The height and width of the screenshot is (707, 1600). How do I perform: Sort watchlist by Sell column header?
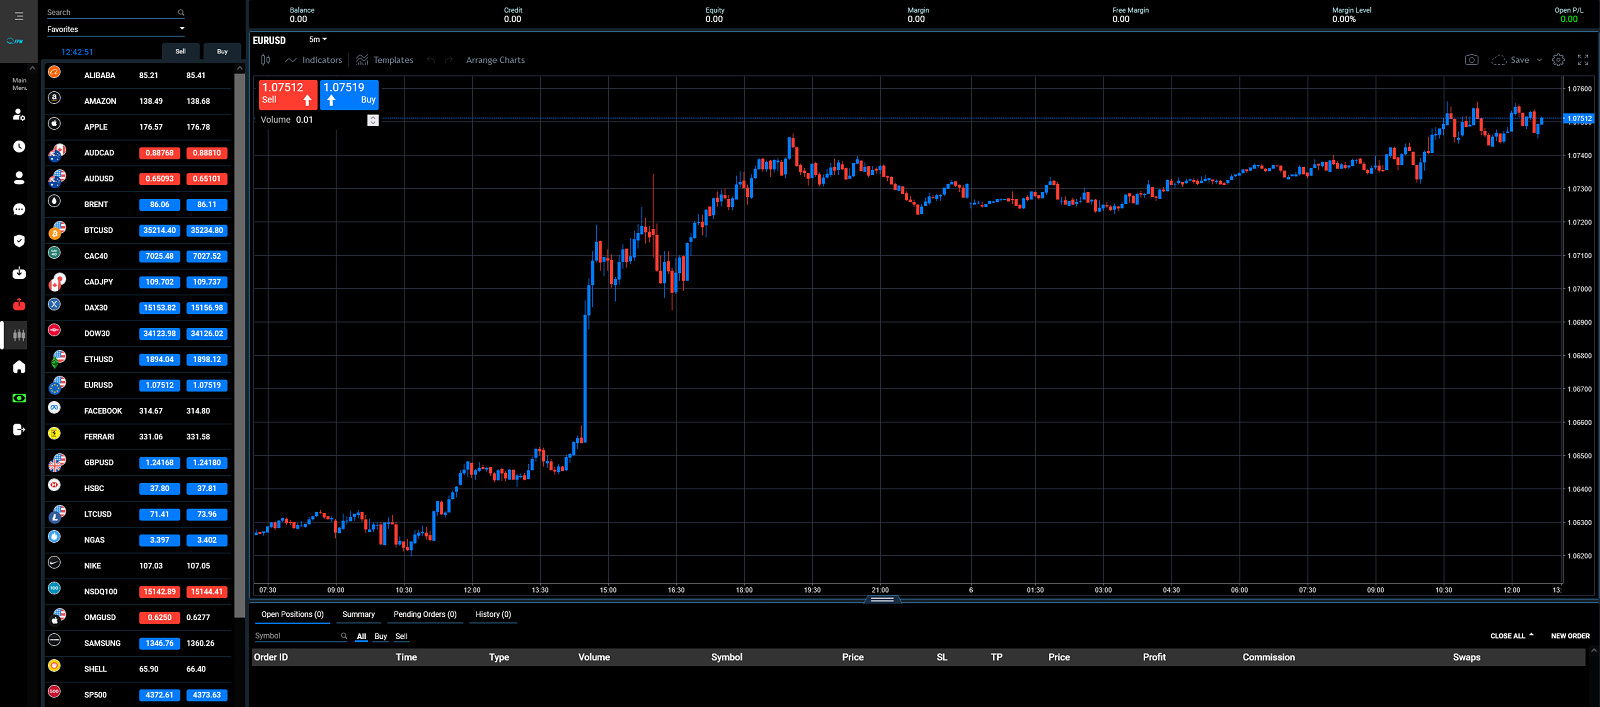pyautogui.click(x=180, y=51)
